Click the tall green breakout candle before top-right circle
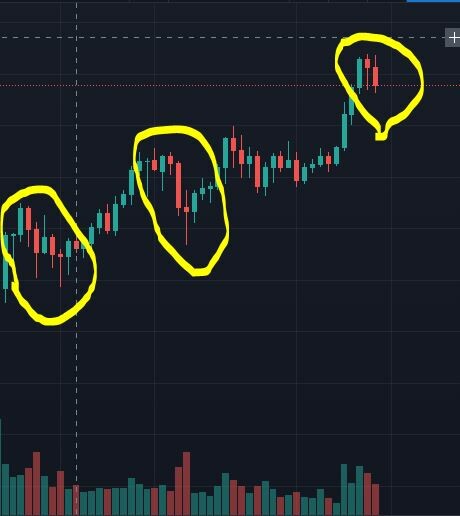Screen dimensions: 460x516 click(x=345, y=131)
